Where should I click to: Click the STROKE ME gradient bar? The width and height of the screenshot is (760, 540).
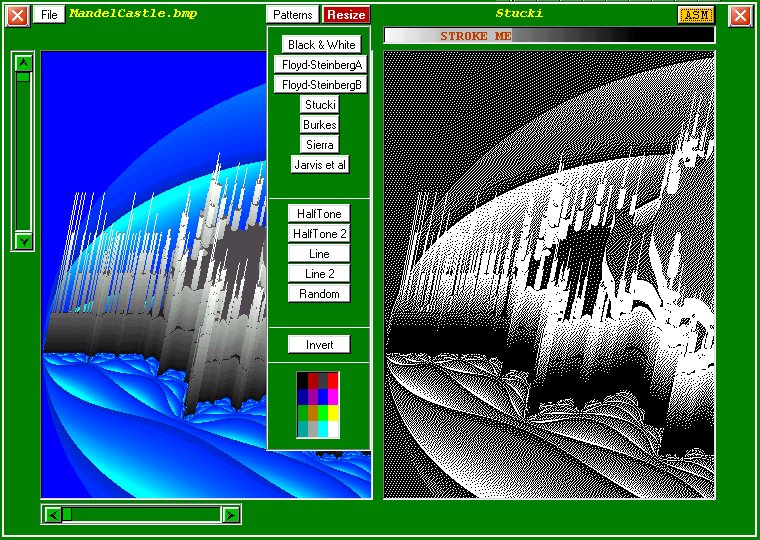(549, 36)
